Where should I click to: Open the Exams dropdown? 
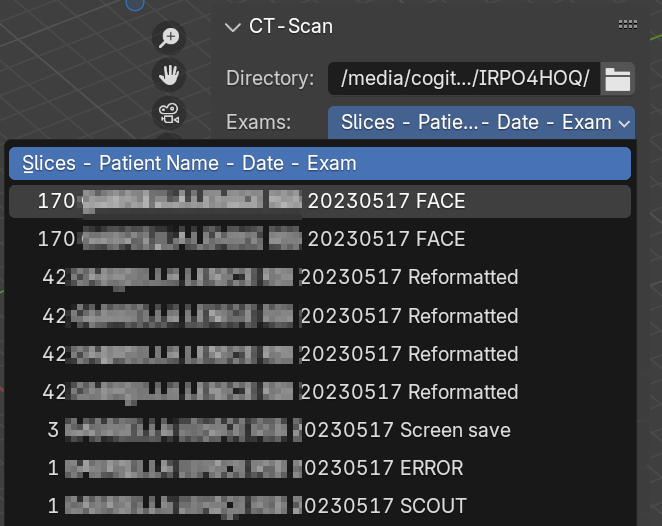tap(481, 122)
